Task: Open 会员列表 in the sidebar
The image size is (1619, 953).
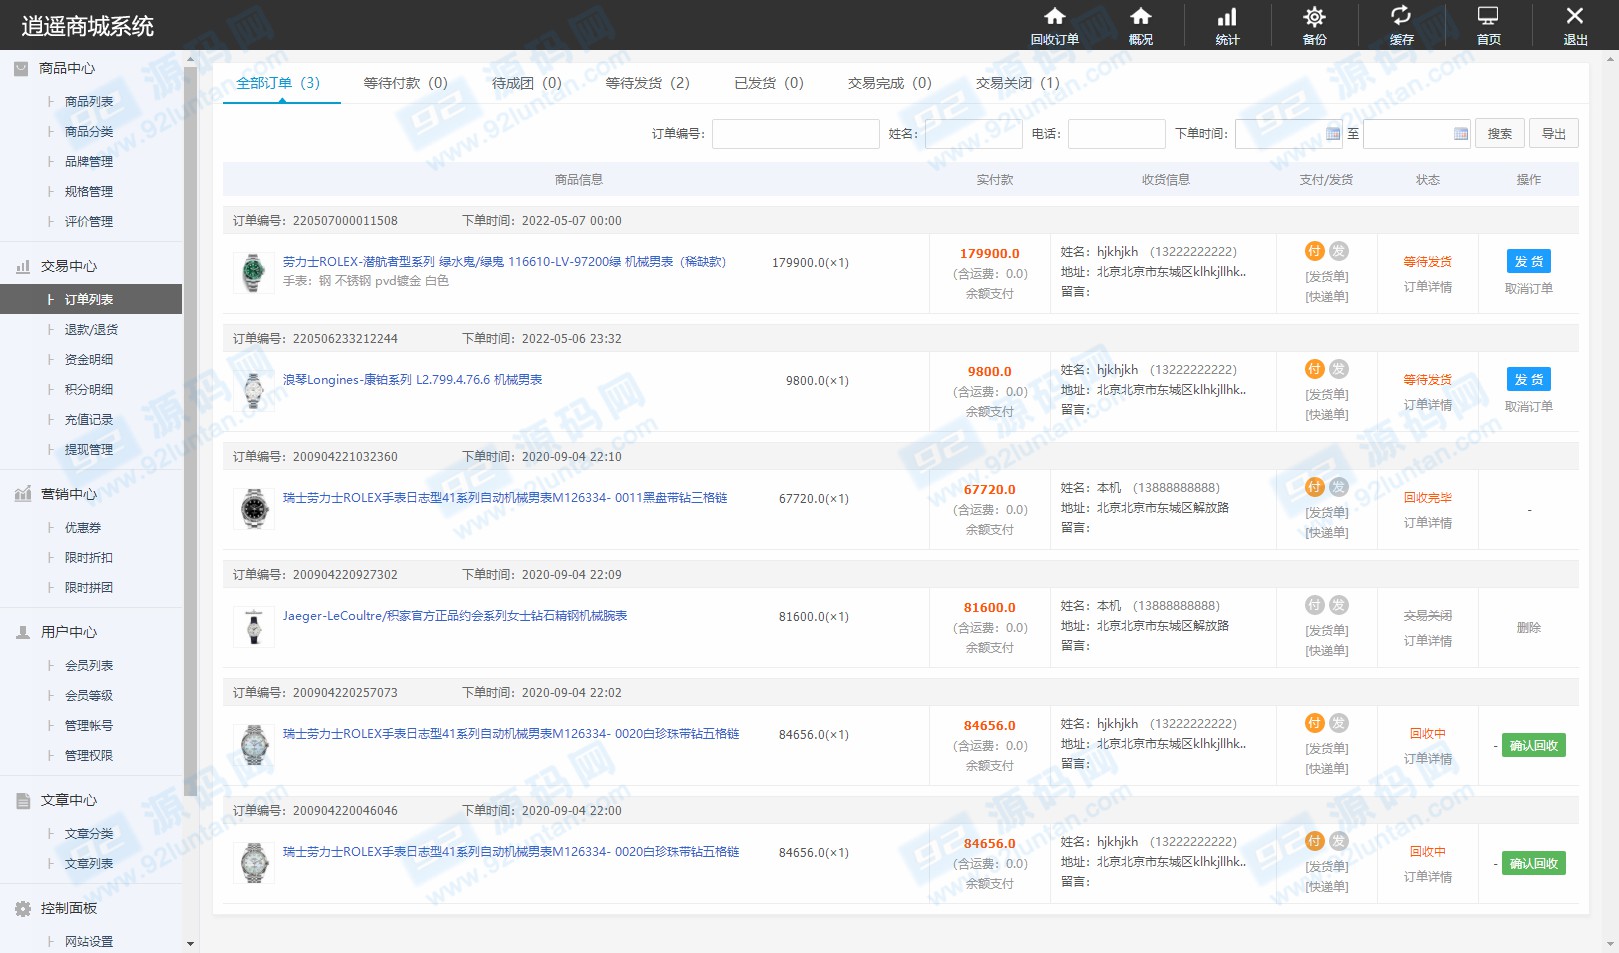Action: click(x=89, y=666)
